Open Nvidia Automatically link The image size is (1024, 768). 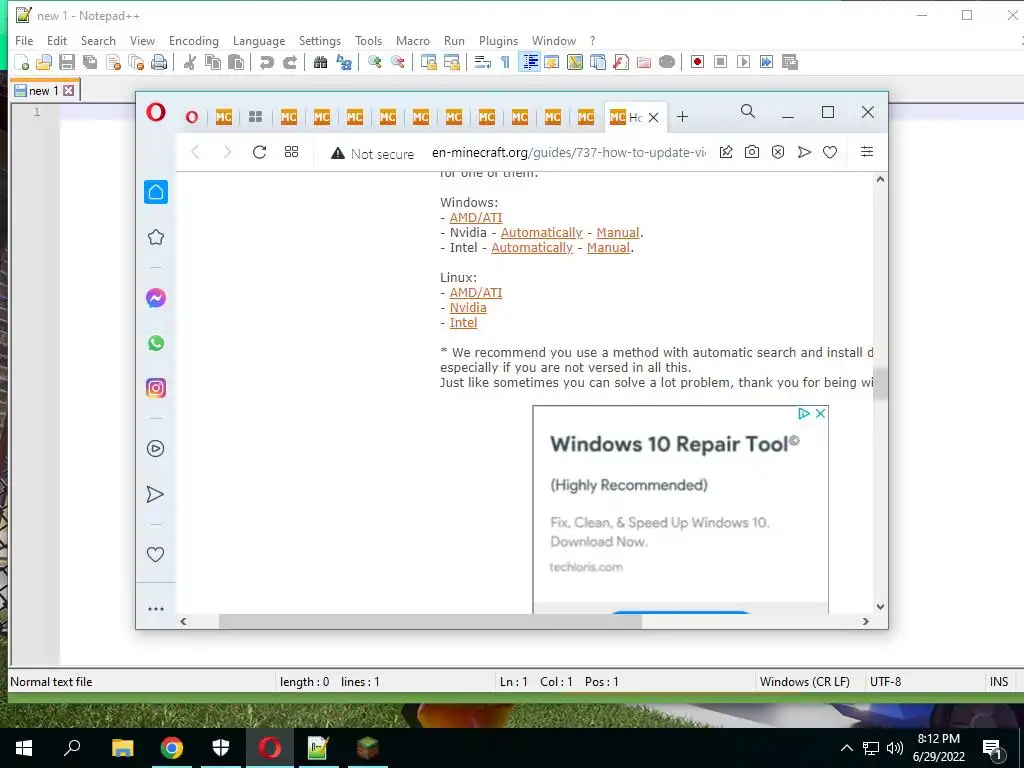541,232
